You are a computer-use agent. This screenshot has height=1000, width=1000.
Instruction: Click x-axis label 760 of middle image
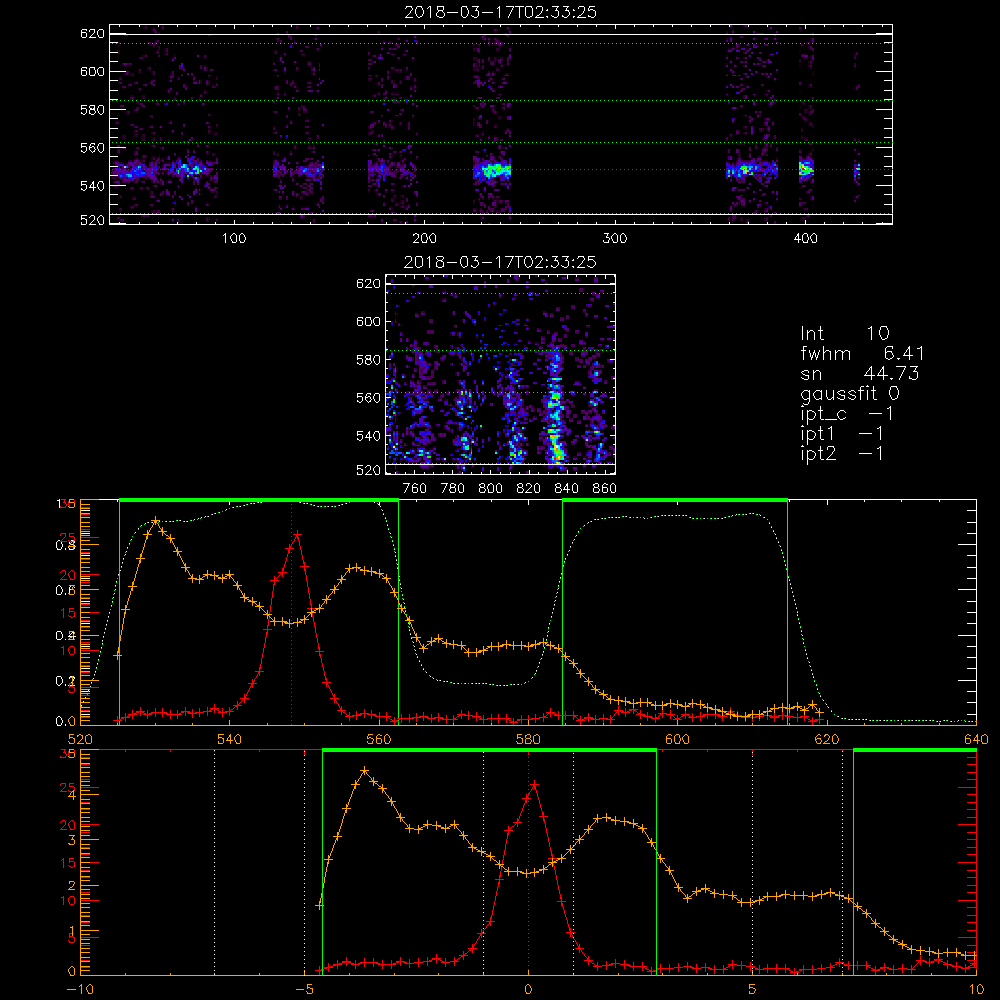[x=415, y=489]
